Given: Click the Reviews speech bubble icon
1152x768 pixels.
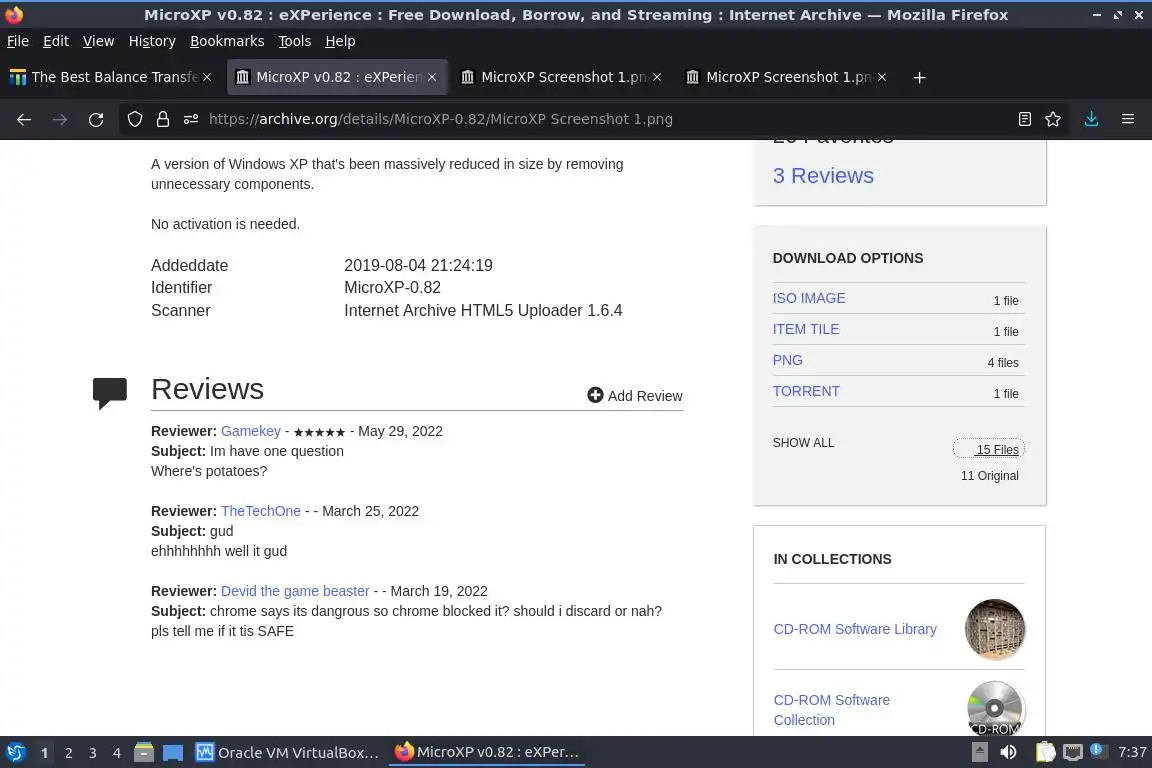Looking at the screenshot, I should click(110, 393).
